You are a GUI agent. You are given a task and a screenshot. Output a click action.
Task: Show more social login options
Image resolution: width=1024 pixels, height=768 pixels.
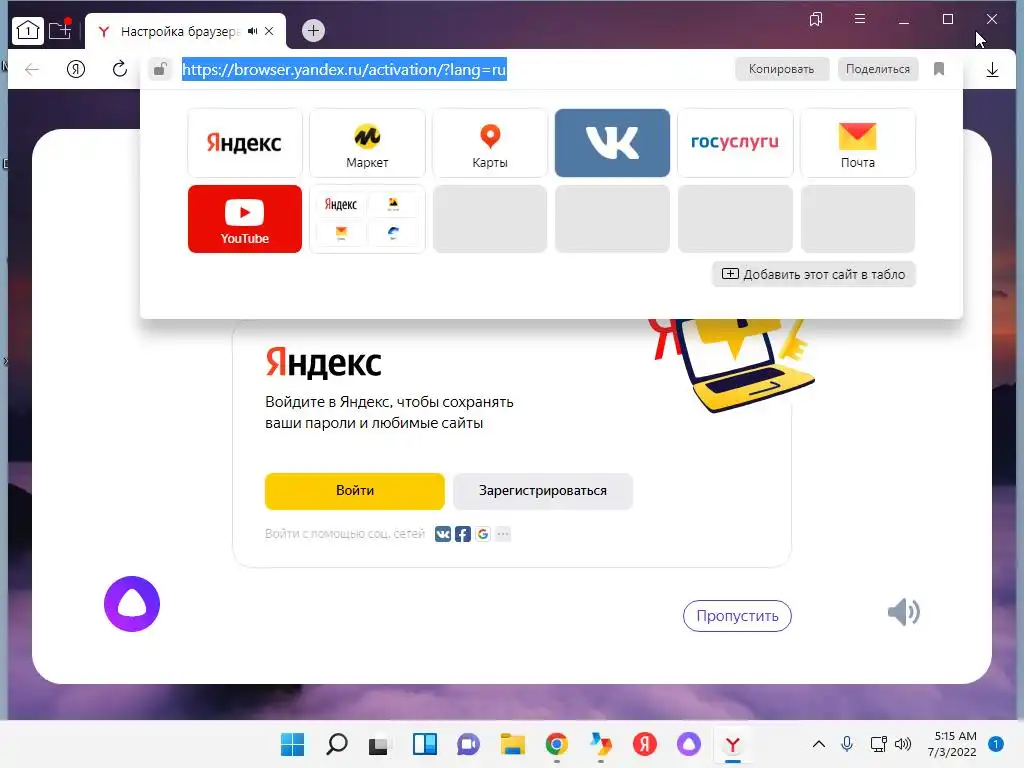coord(503,534)
